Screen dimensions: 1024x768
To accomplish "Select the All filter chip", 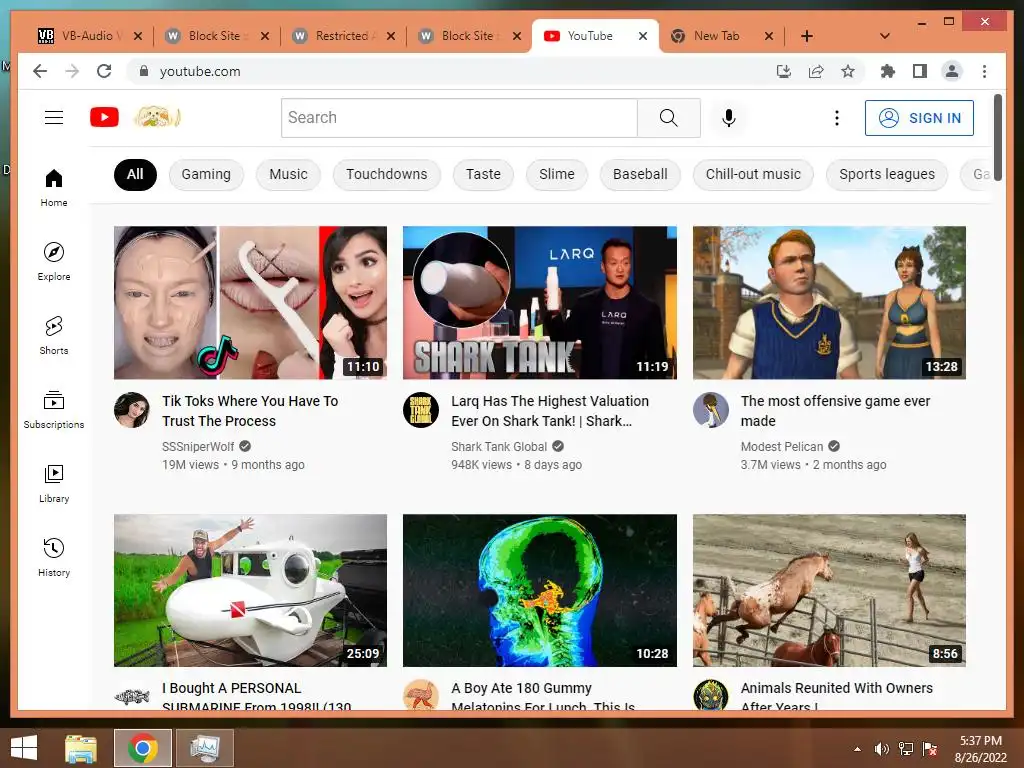I will (x=135, y=174).
